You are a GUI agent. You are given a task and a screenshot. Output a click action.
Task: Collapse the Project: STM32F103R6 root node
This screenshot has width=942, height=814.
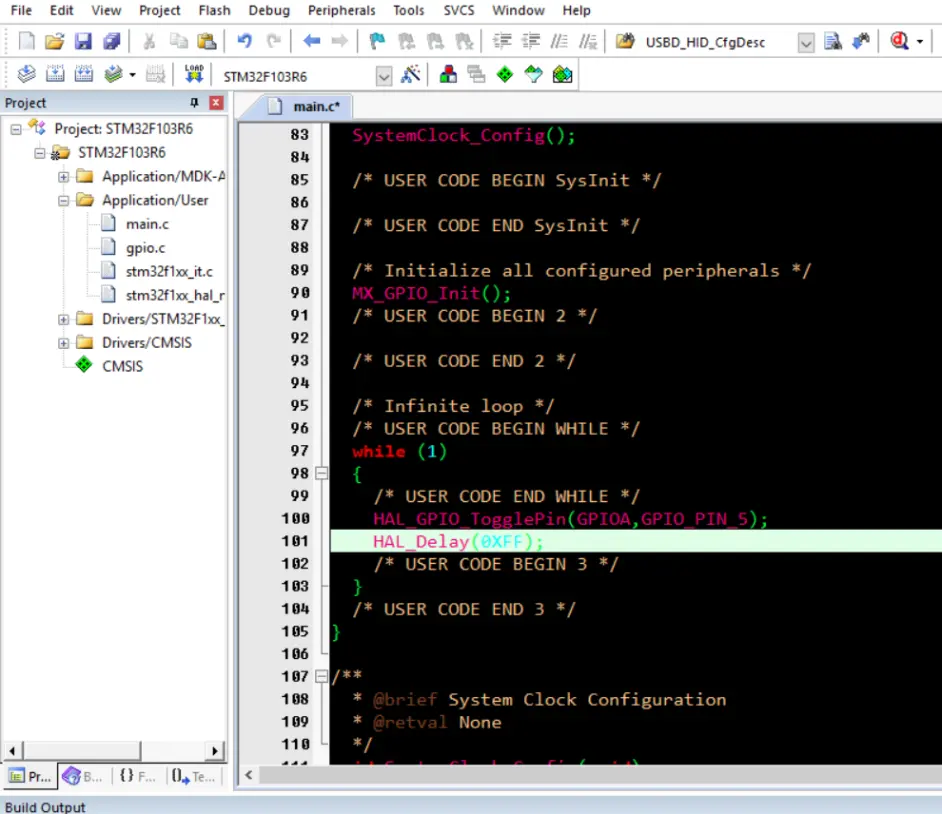tap(16, 129)
